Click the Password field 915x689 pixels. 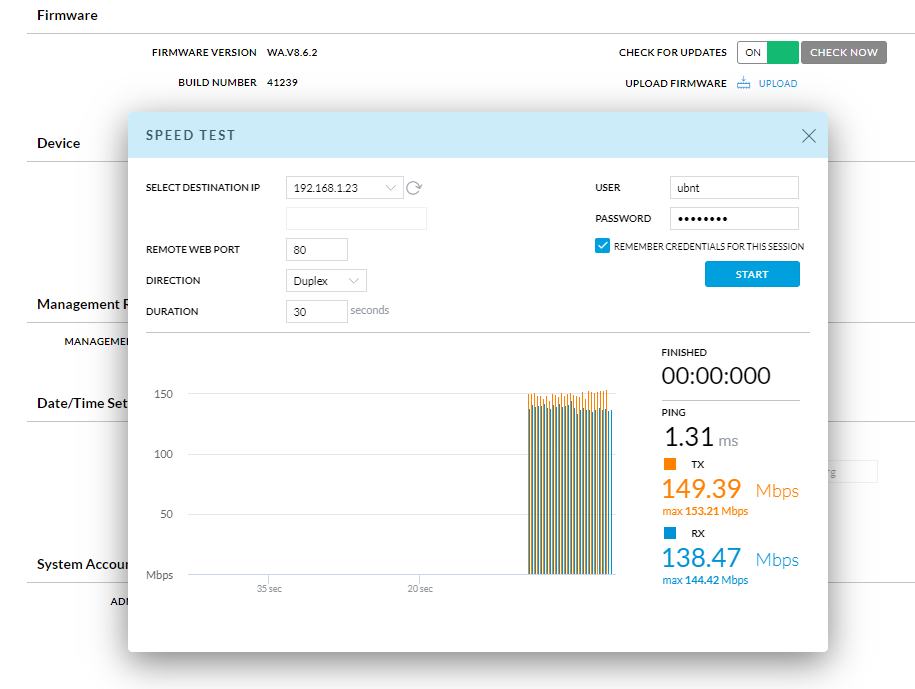click(734, 219)
